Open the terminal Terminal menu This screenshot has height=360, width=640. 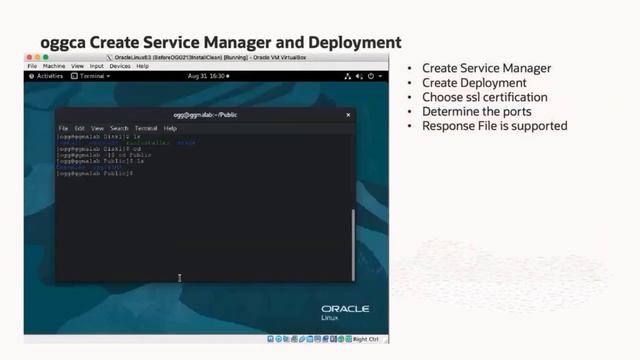[x=146, y=128]
